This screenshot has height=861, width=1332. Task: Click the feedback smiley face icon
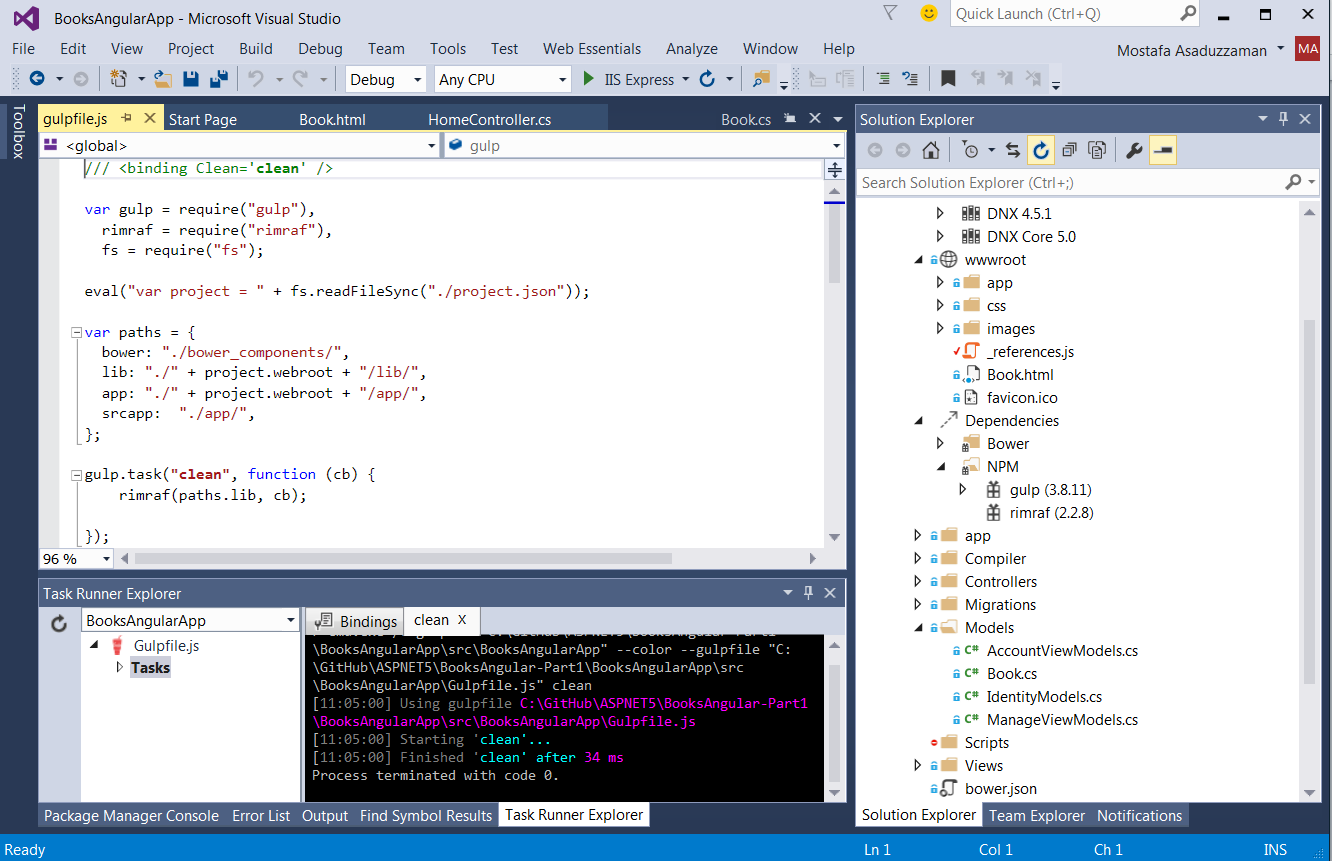(929, 14)
